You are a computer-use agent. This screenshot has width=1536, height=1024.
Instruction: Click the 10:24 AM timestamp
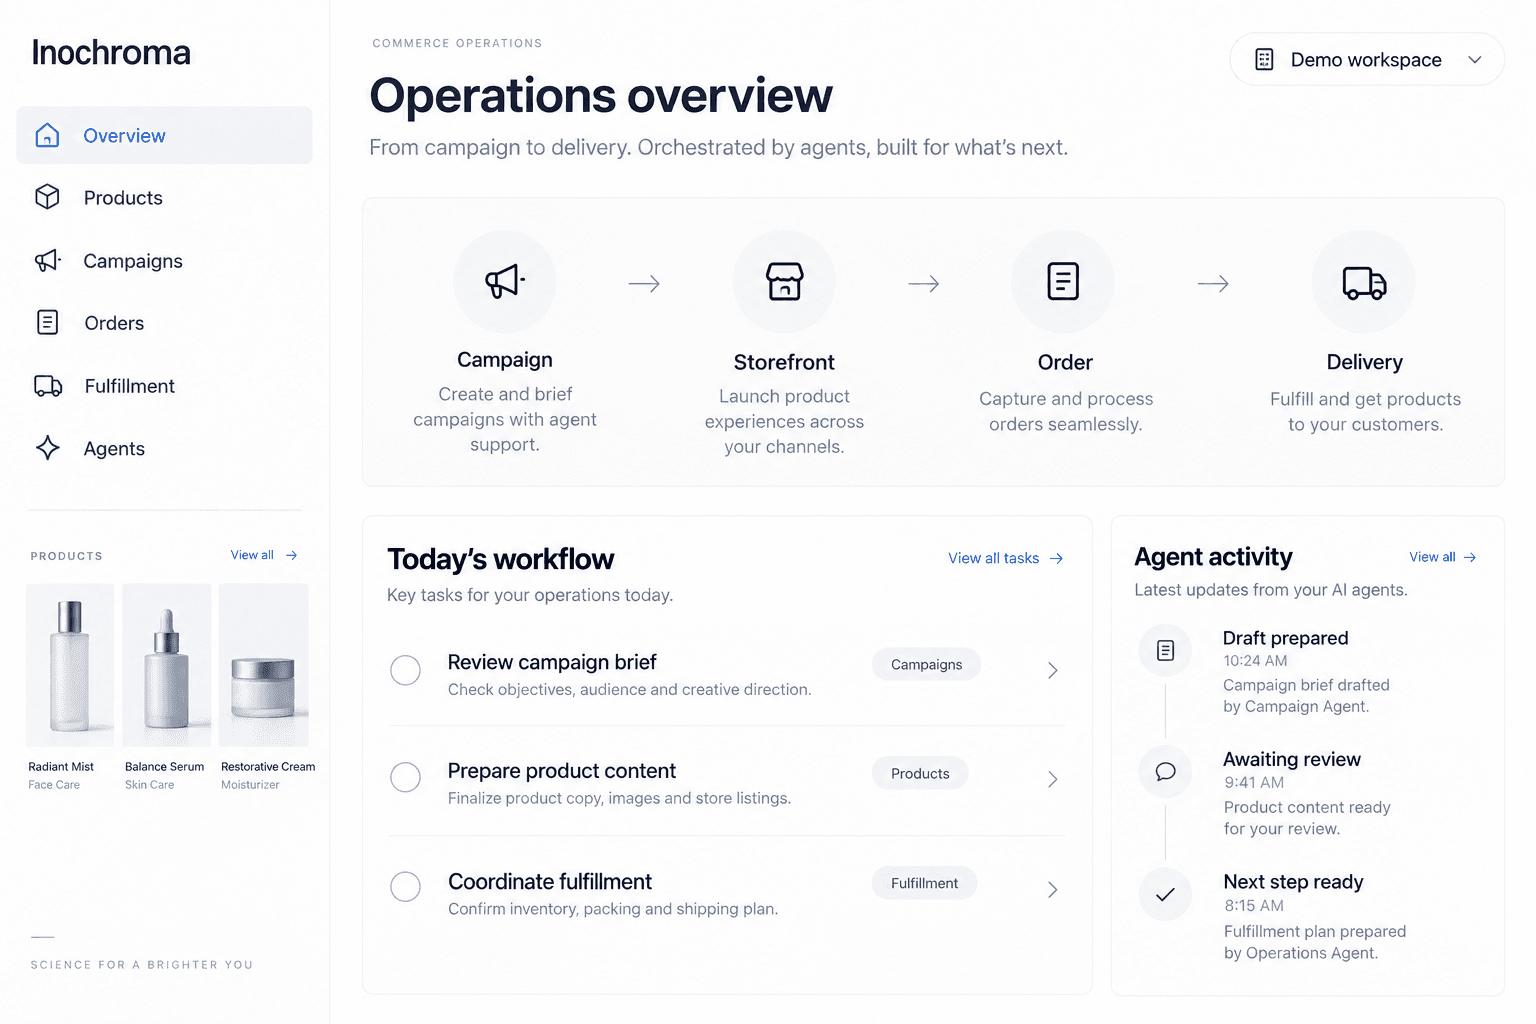1255,661
